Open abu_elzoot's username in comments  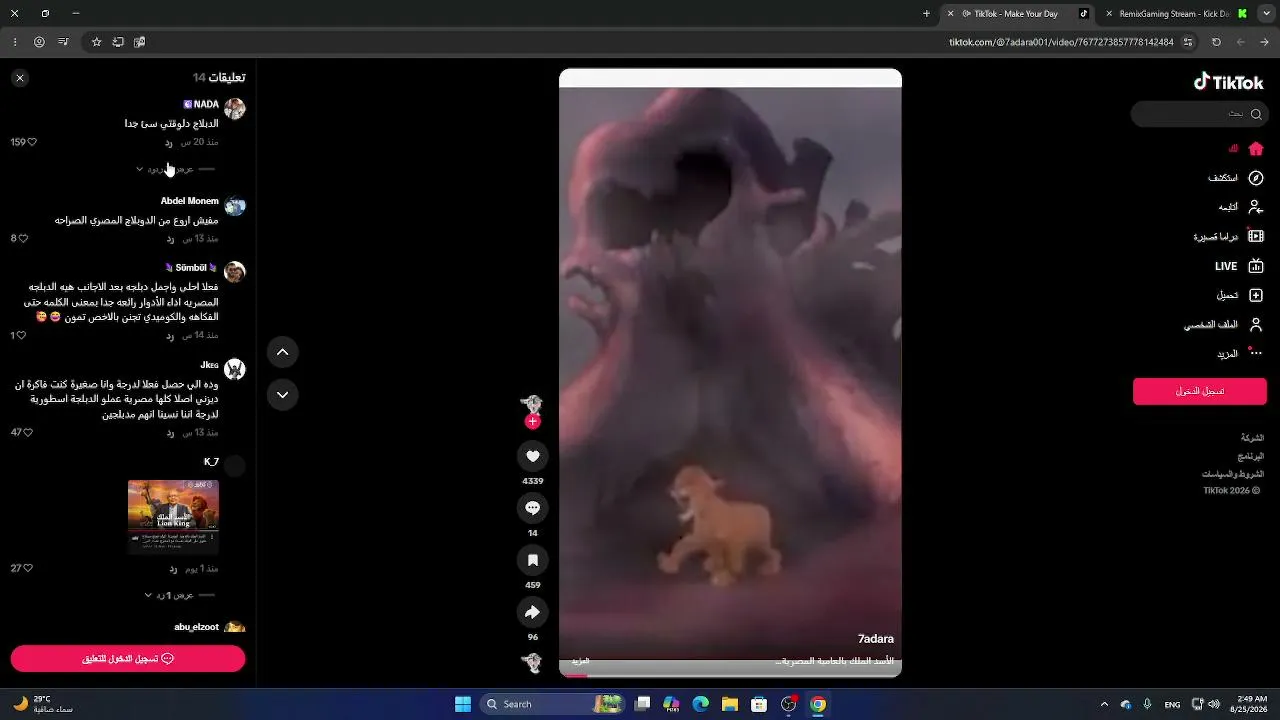[x=197, y=627]
